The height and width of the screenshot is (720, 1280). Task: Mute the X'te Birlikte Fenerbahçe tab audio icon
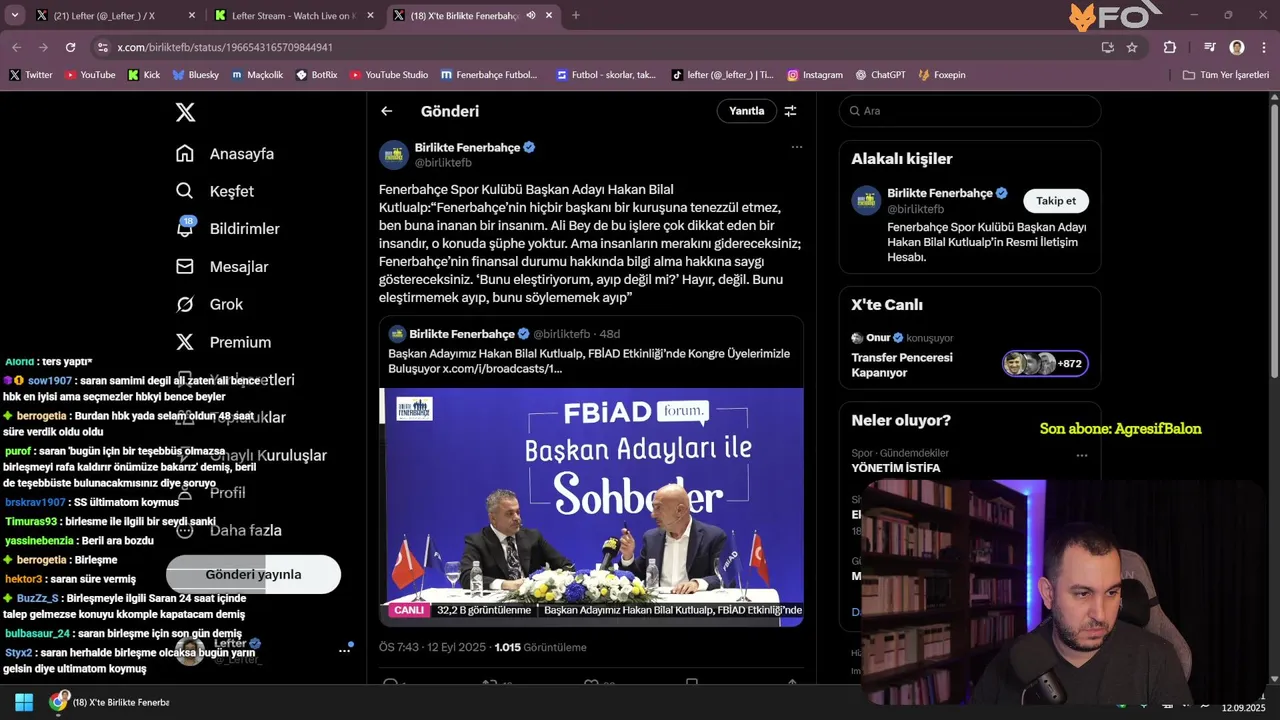pyautogui.click(x=531, y=15)
